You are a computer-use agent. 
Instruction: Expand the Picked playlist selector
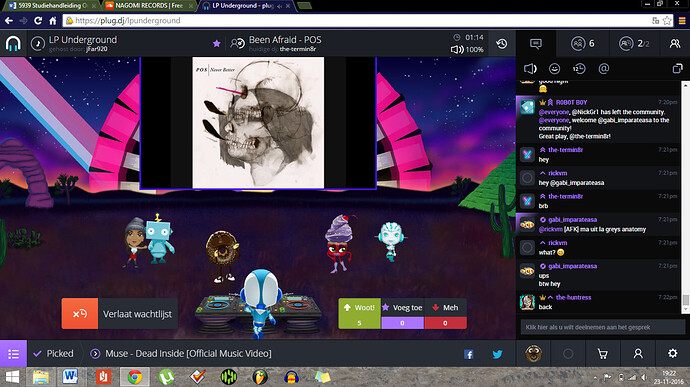pos(54,354)
